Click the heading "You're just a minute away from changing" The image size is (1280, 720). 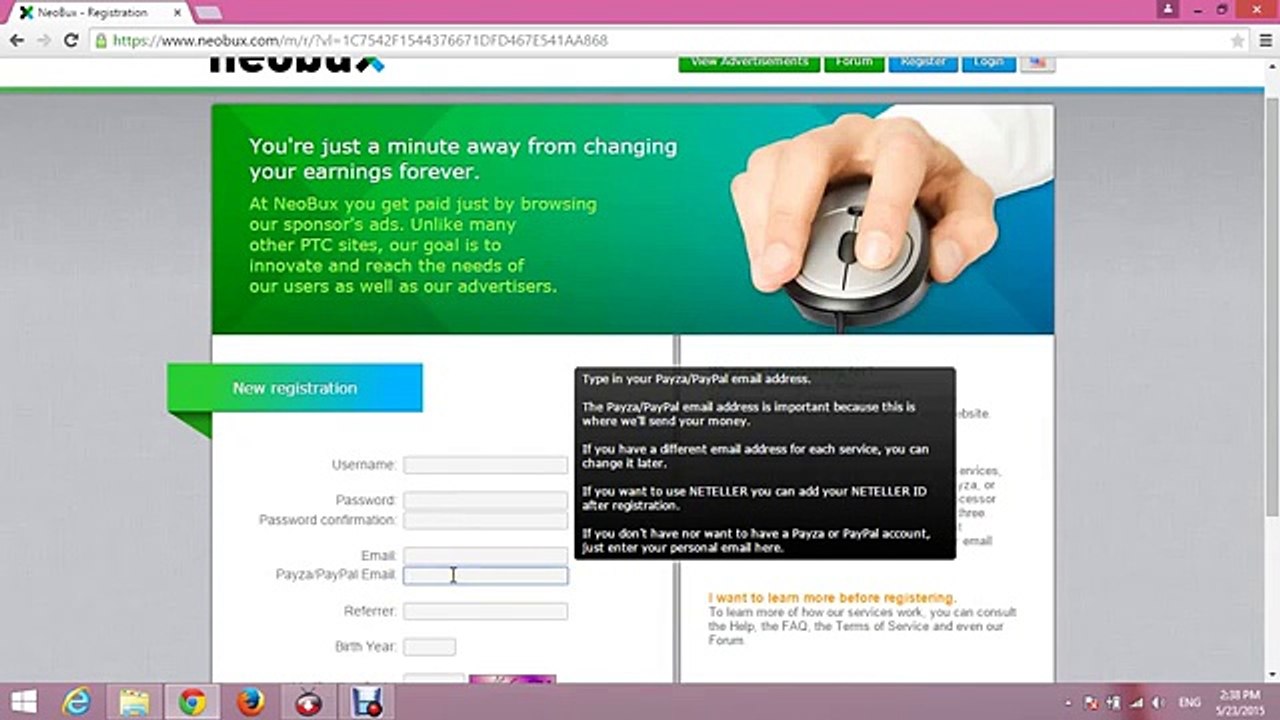click(463, 146)
